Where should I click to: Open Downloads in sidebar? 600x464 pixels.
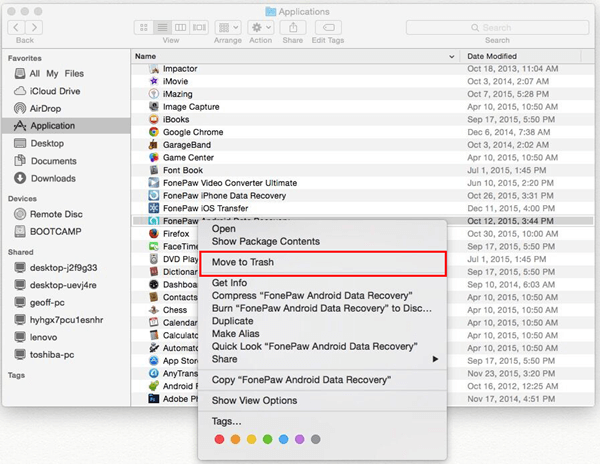coord(45,178)
